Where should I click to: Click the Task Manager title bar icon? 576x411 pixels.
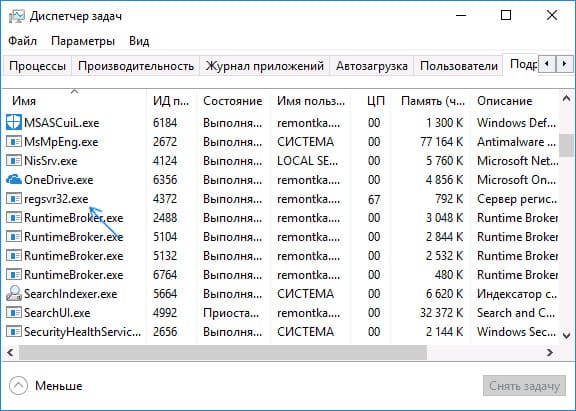click(17, 16)
